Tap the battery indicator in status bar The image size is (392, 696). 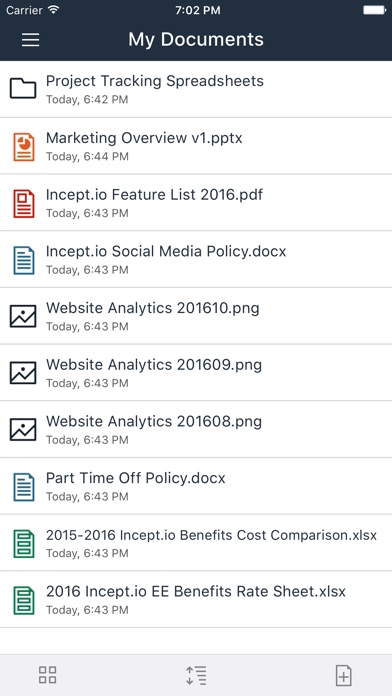(375, 10)
